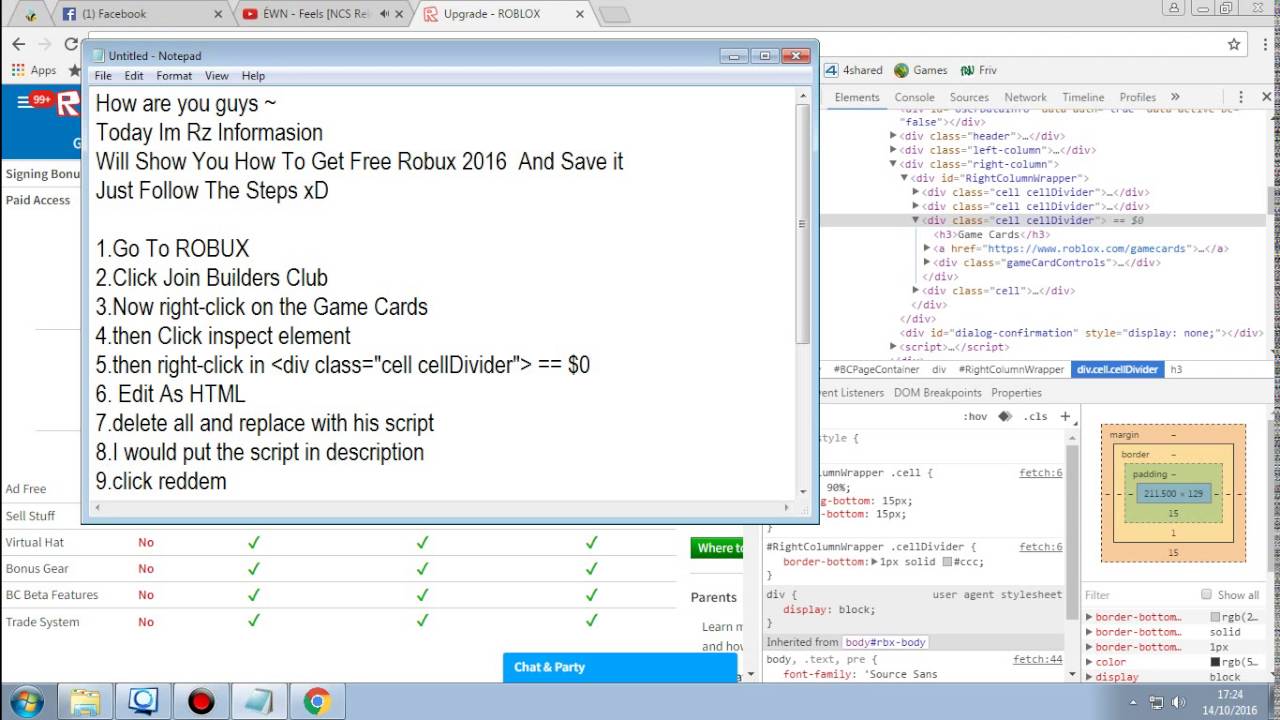Switch to the Sources tab in DevTools
This screenshot has height=720, width=1280.
(969, 97)
